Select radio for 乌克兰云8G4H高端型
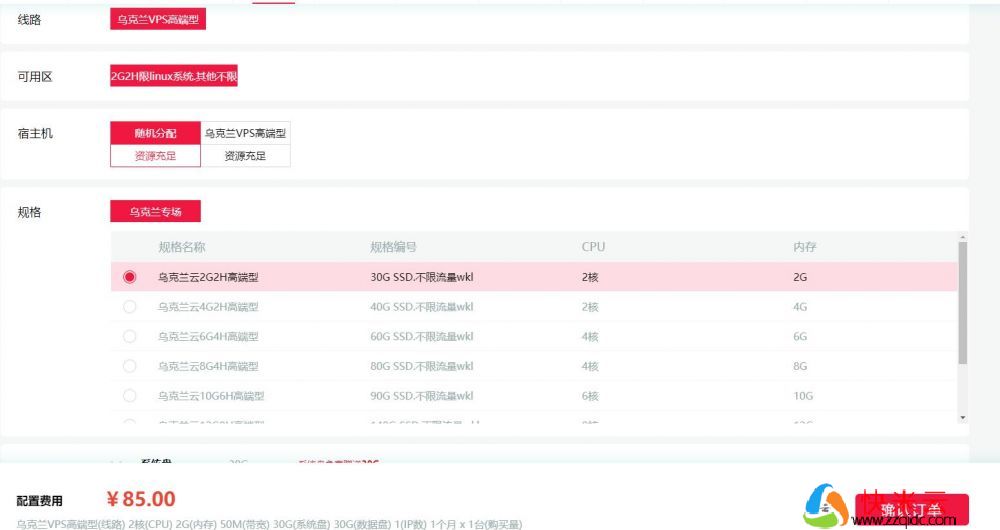The height and width of the screenshot is (530, 1000). 129,366
